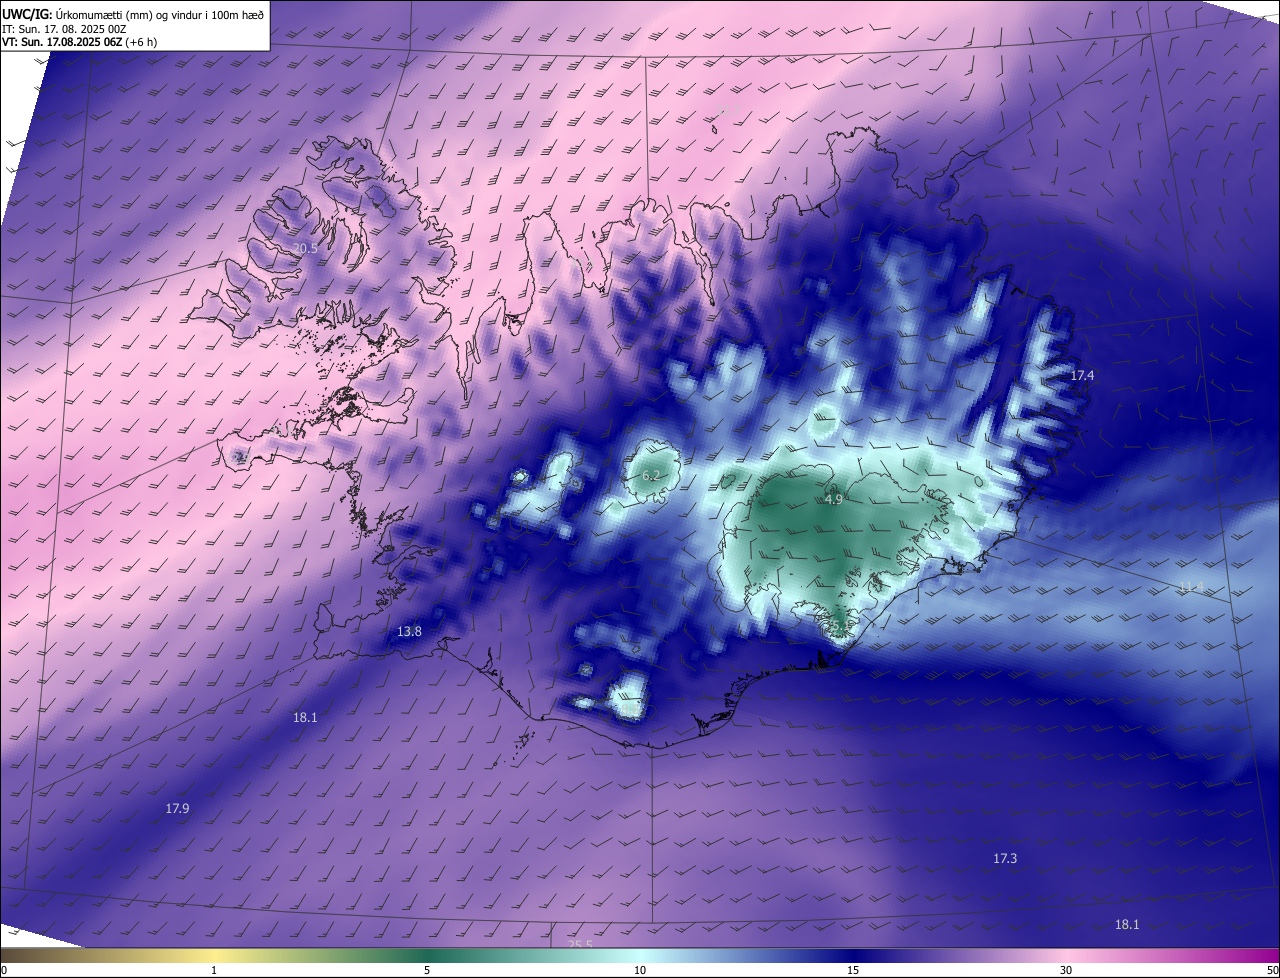Select the colour scale tick labelled 10
Viewport: 1280px width, 978px height.
point(640,970)
